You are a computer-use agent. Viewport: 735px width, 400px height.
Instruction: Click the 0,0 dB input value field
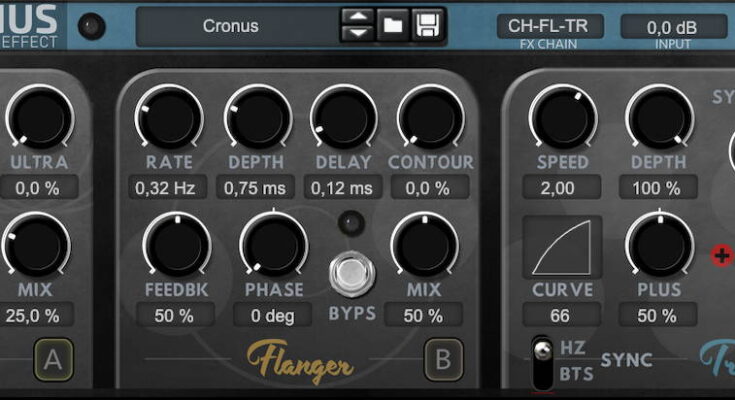tap(673, 27)
